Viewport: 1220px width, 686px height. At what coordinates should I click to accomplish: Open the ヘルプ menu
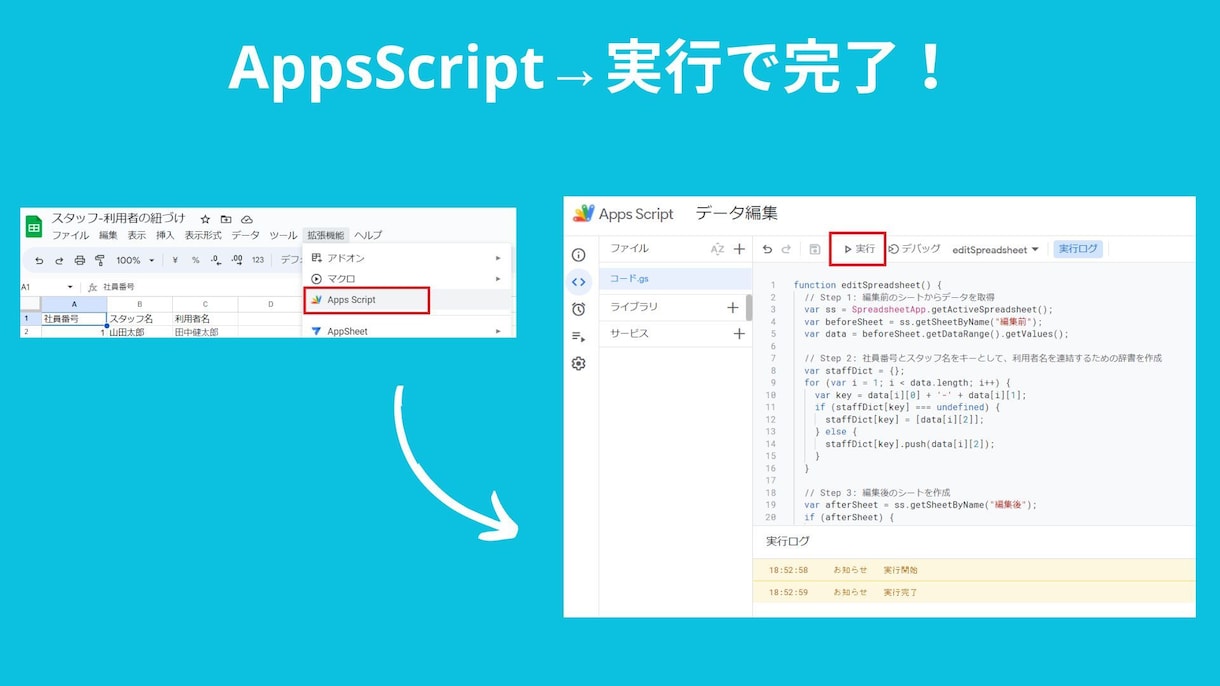coord(368,236)
